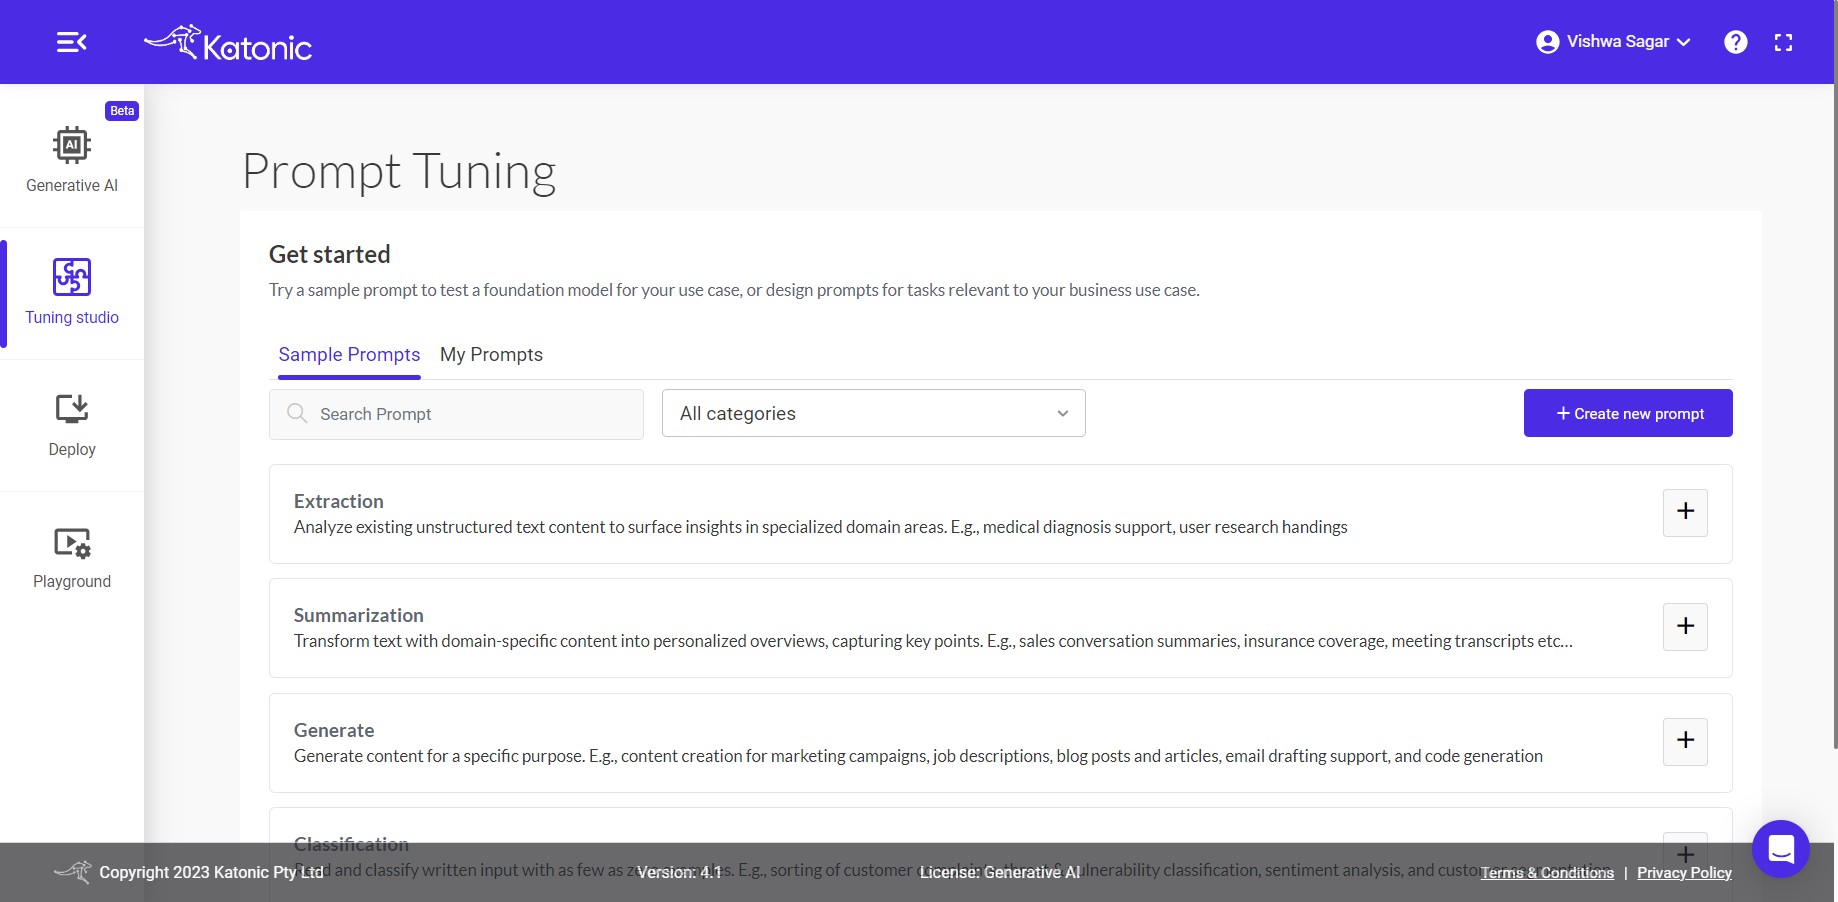
Task: Expand the Generate prompt with plus
Action: point(1685,741)
